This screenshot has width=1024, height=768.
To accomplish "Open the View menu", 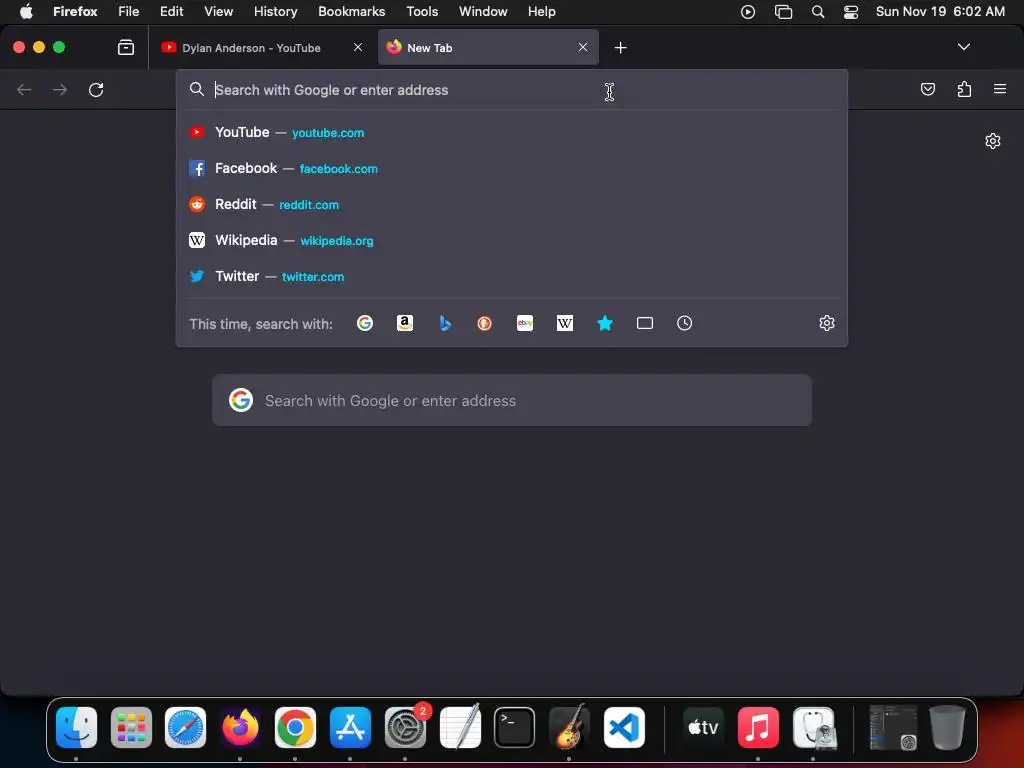I will 218,12.
